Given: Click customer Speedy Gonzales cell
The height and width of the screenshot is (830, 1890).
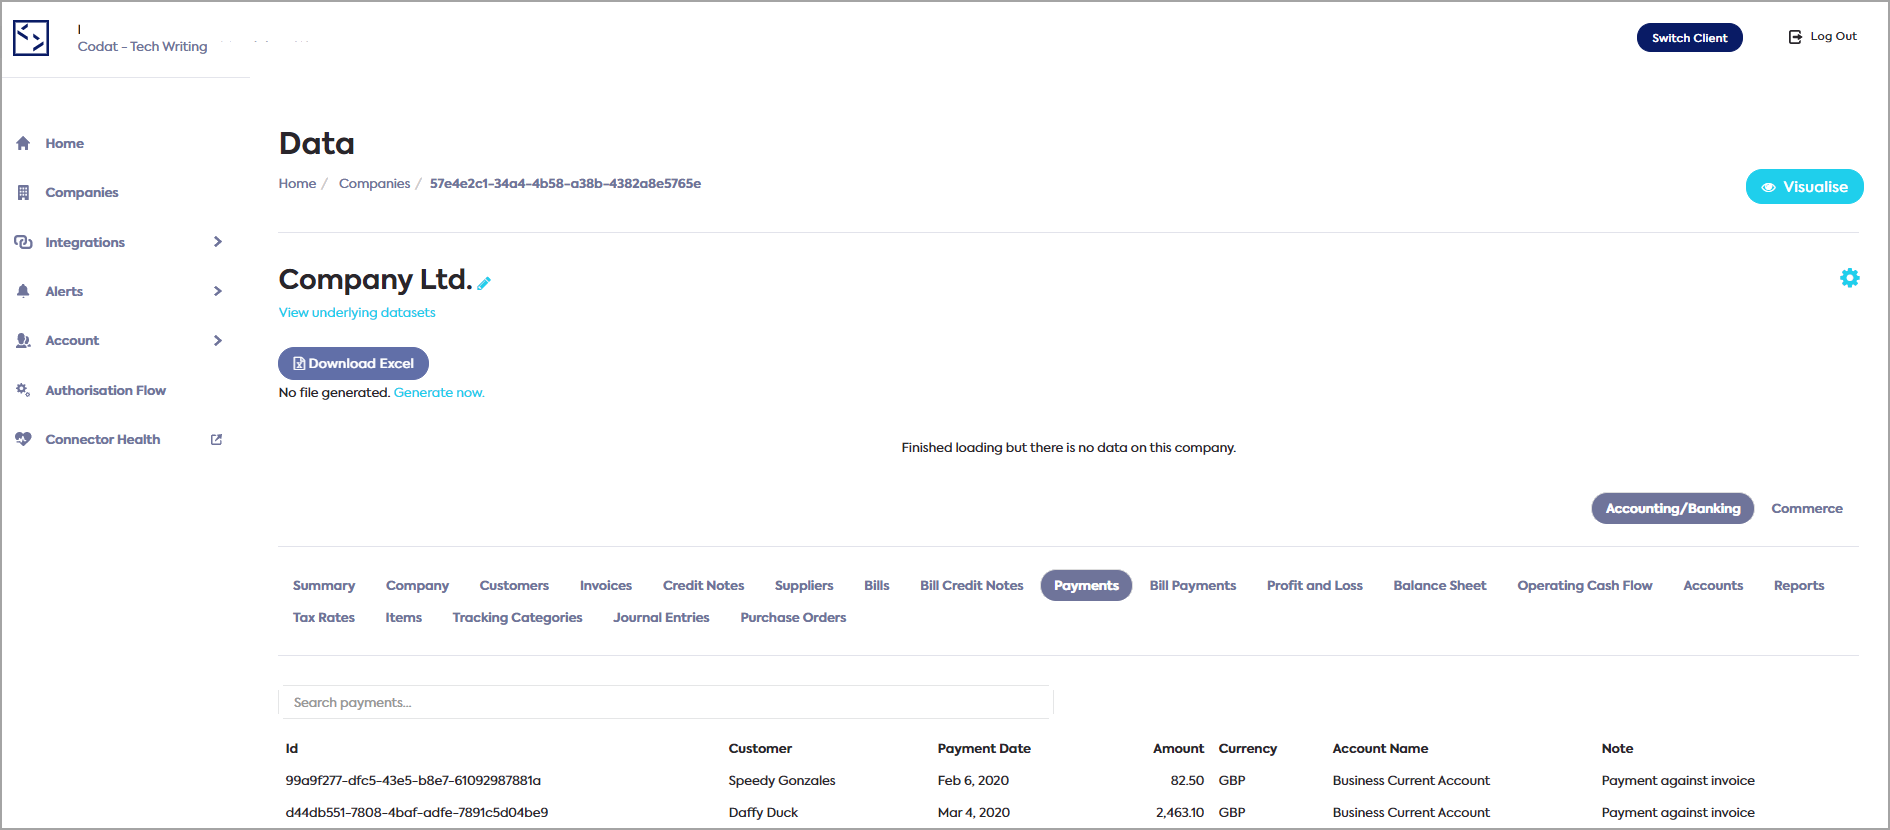Looking at the screenshot, I should click(x=782, y=780).
